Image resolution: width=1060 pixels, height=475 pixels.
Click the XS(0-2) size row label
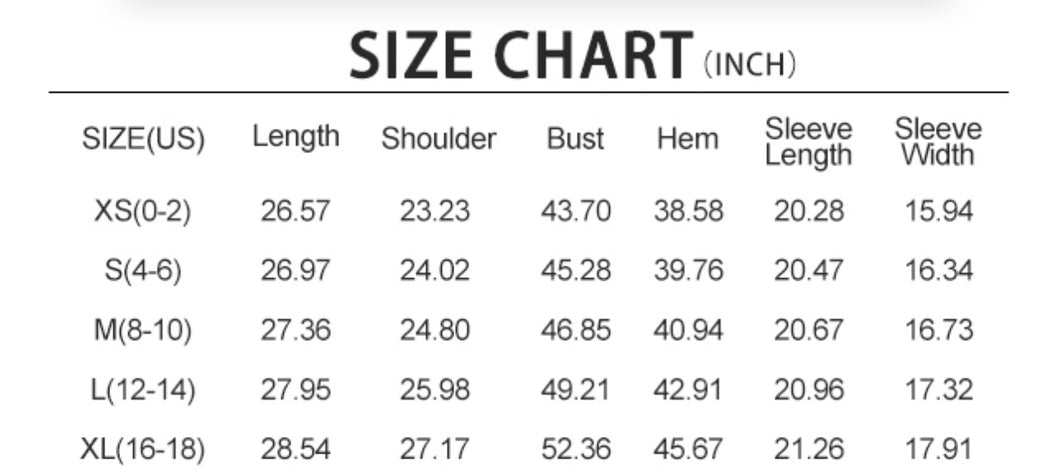(143, 211)
